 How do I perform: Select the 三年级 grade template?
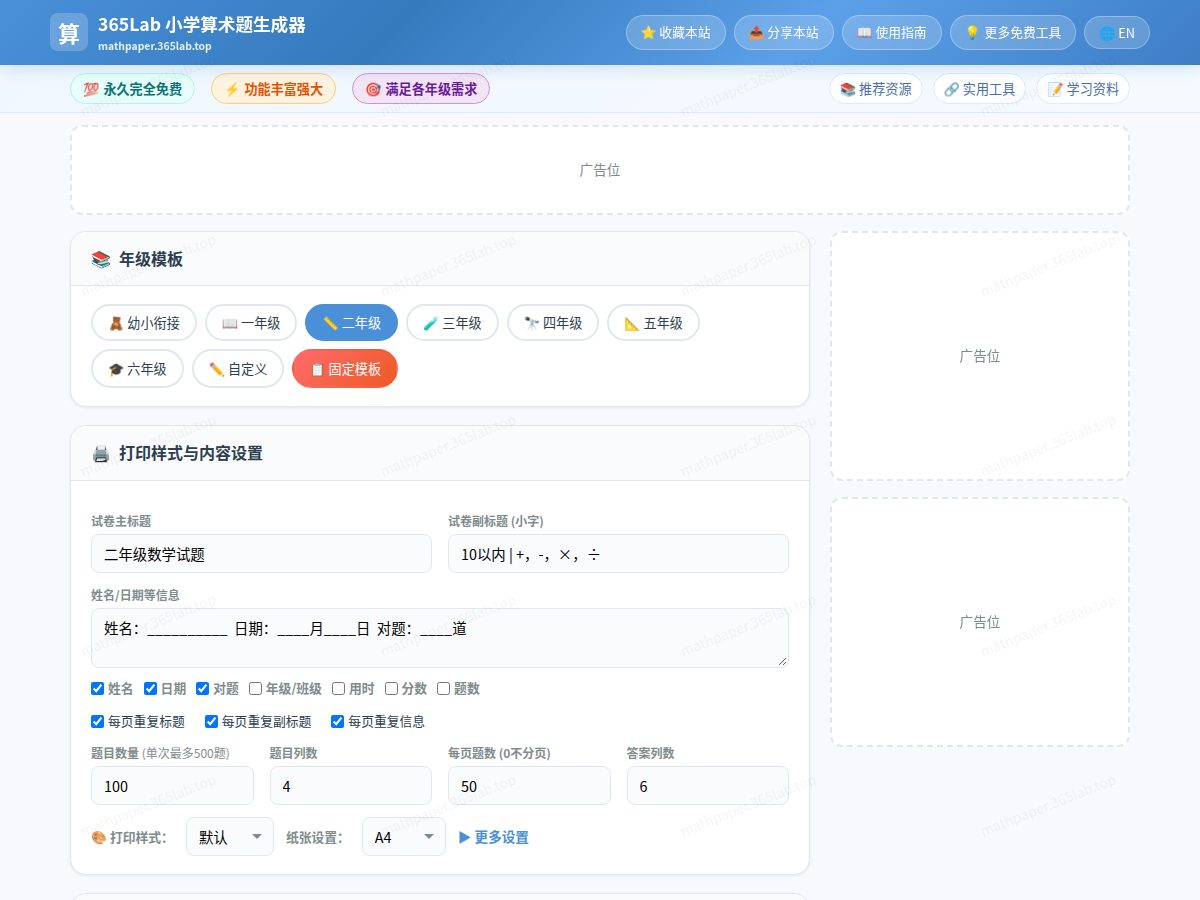click(452, 323)
